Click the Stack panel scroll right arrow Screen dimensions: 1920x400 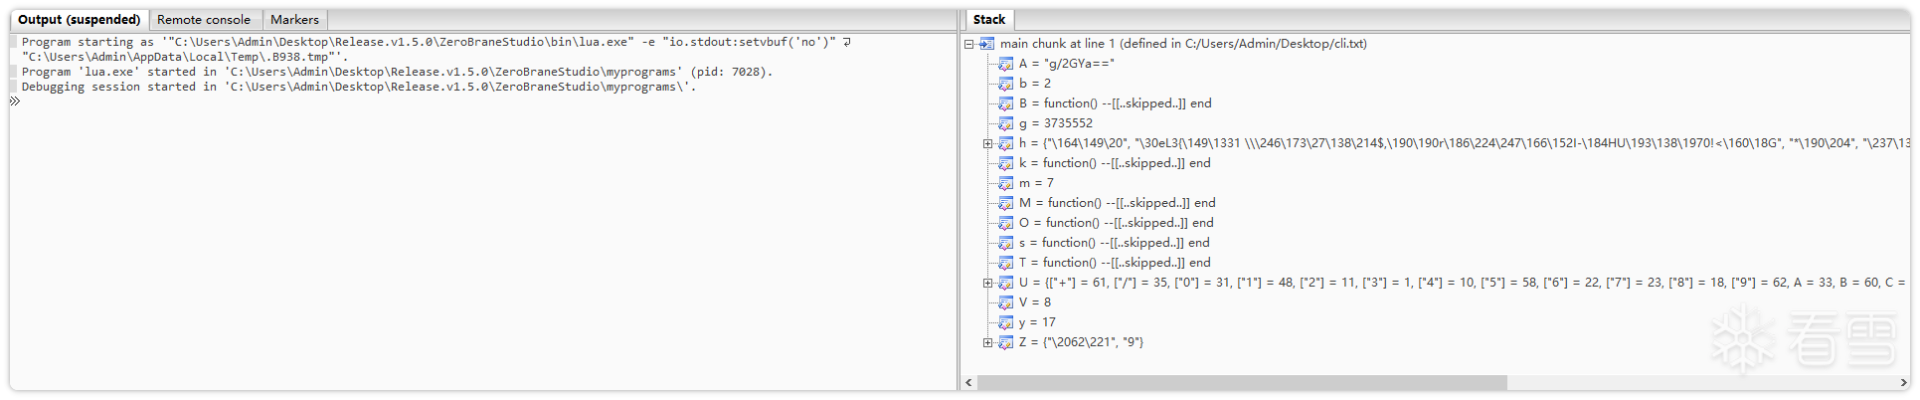pos(1903,383)
